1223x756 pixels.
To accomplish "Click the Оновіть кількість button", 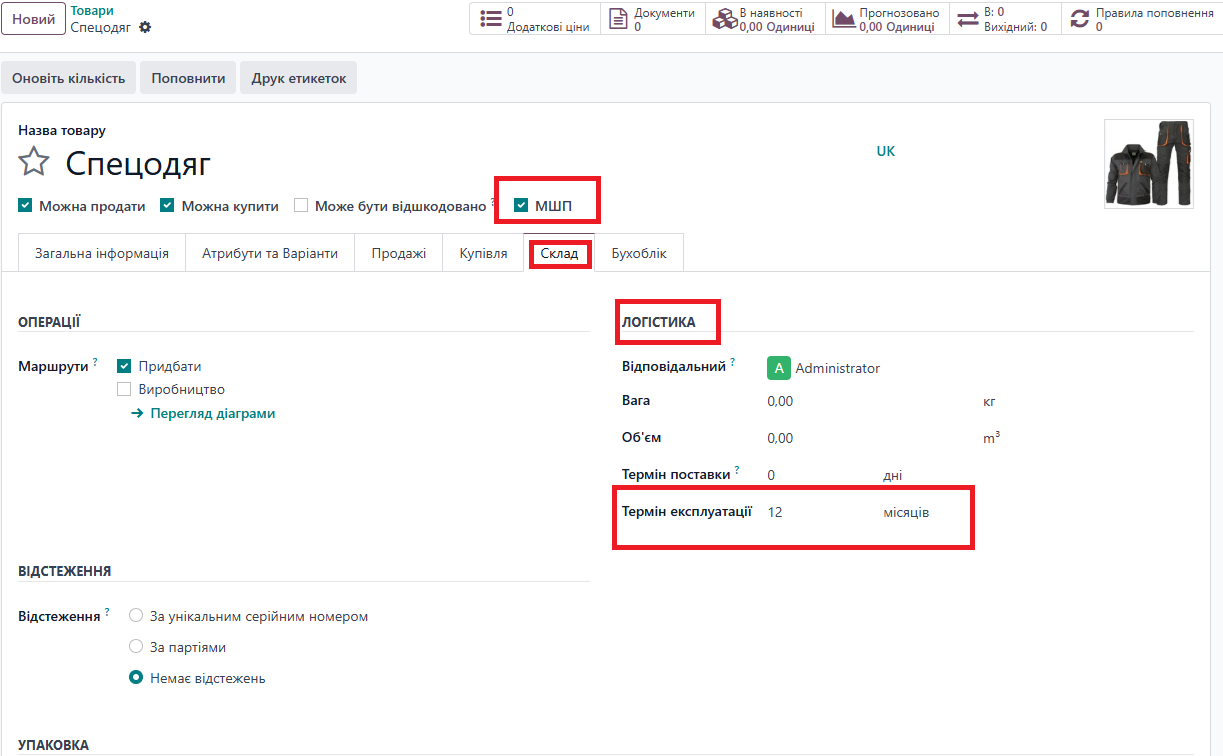I will pyautogui.click(x=68, y=78).
